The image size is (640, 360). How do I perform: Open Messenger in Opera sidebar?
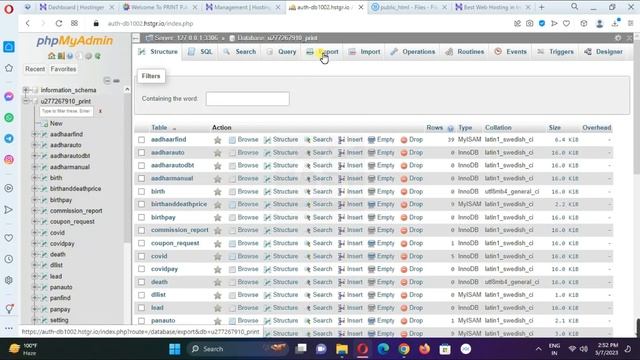click(x=9, y=96)
